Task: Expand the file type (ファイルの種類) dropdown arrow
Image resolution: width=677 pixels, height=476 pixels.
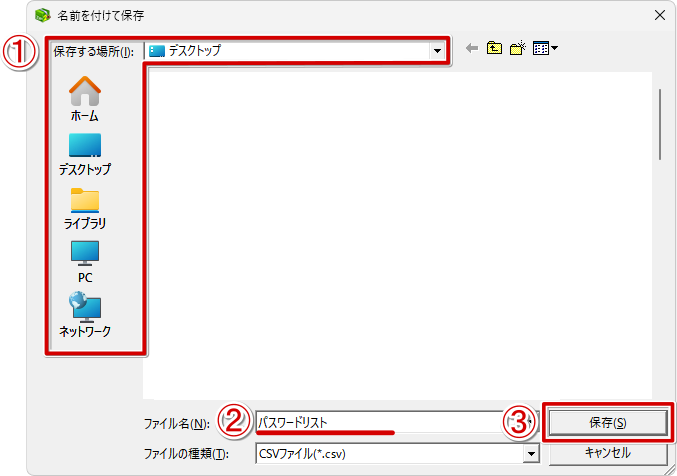Action: 531,454
